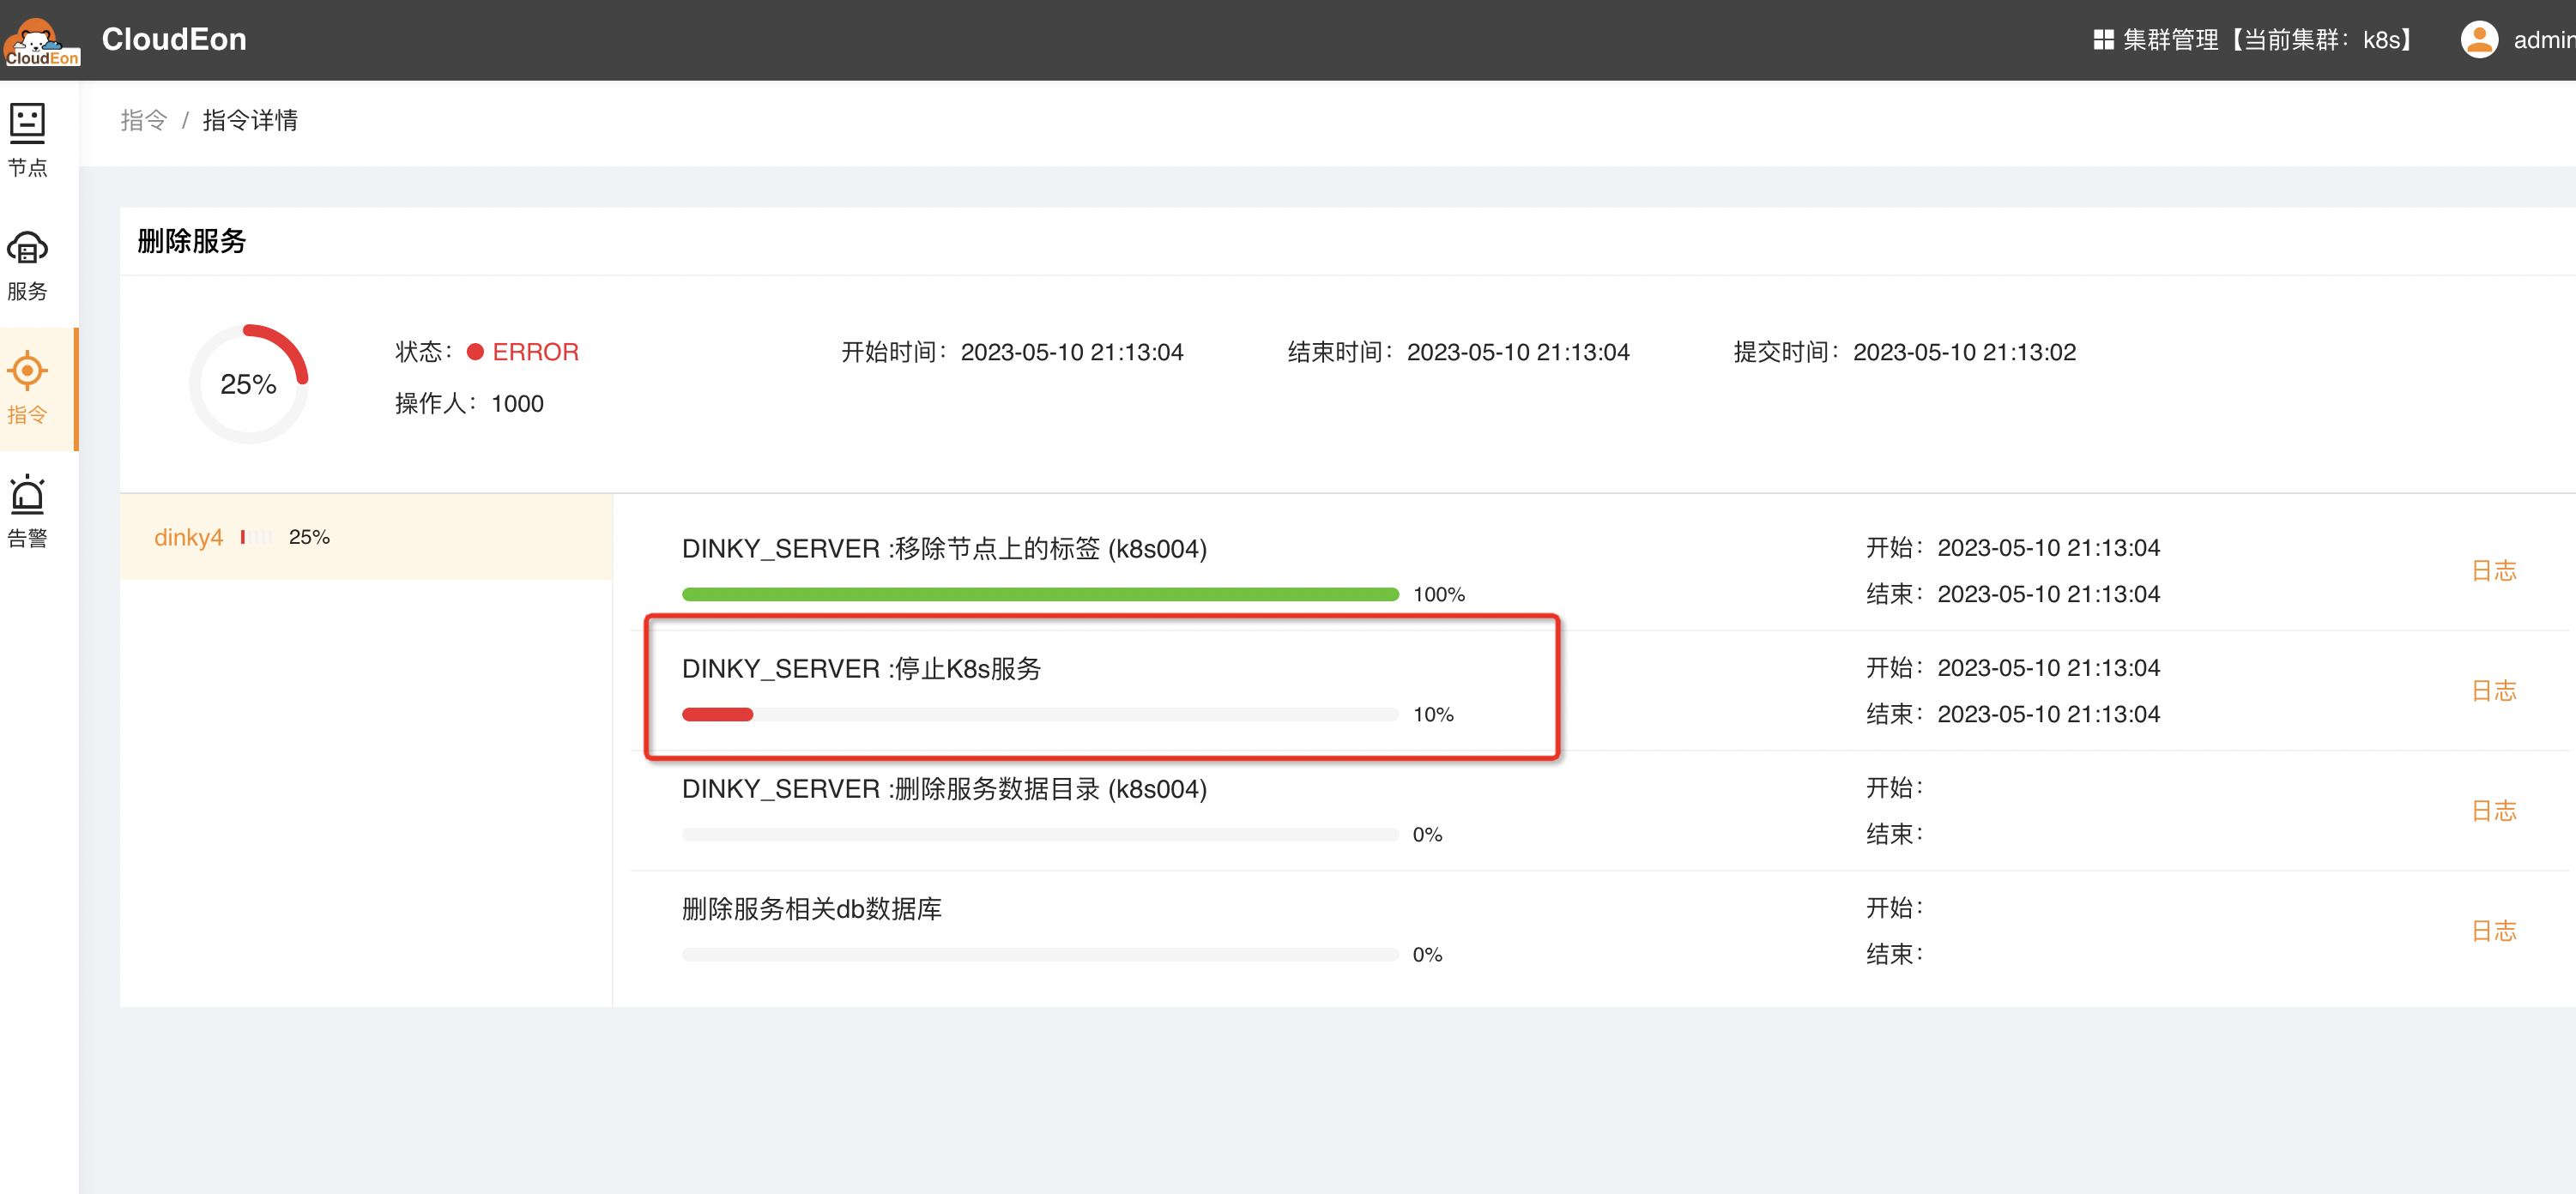Click the CloudEon title text
The width and height of the screenshot is (2576, 1194).
pyautogui.click(x=174, y=40)
